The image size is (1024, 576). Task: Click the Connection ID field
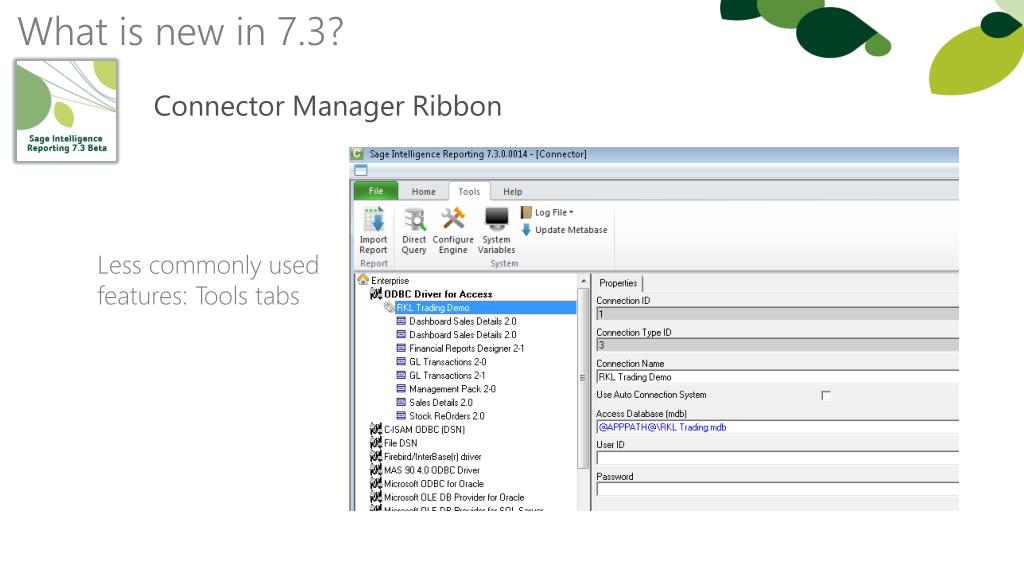pyautogui.click(x=777, y=314)
